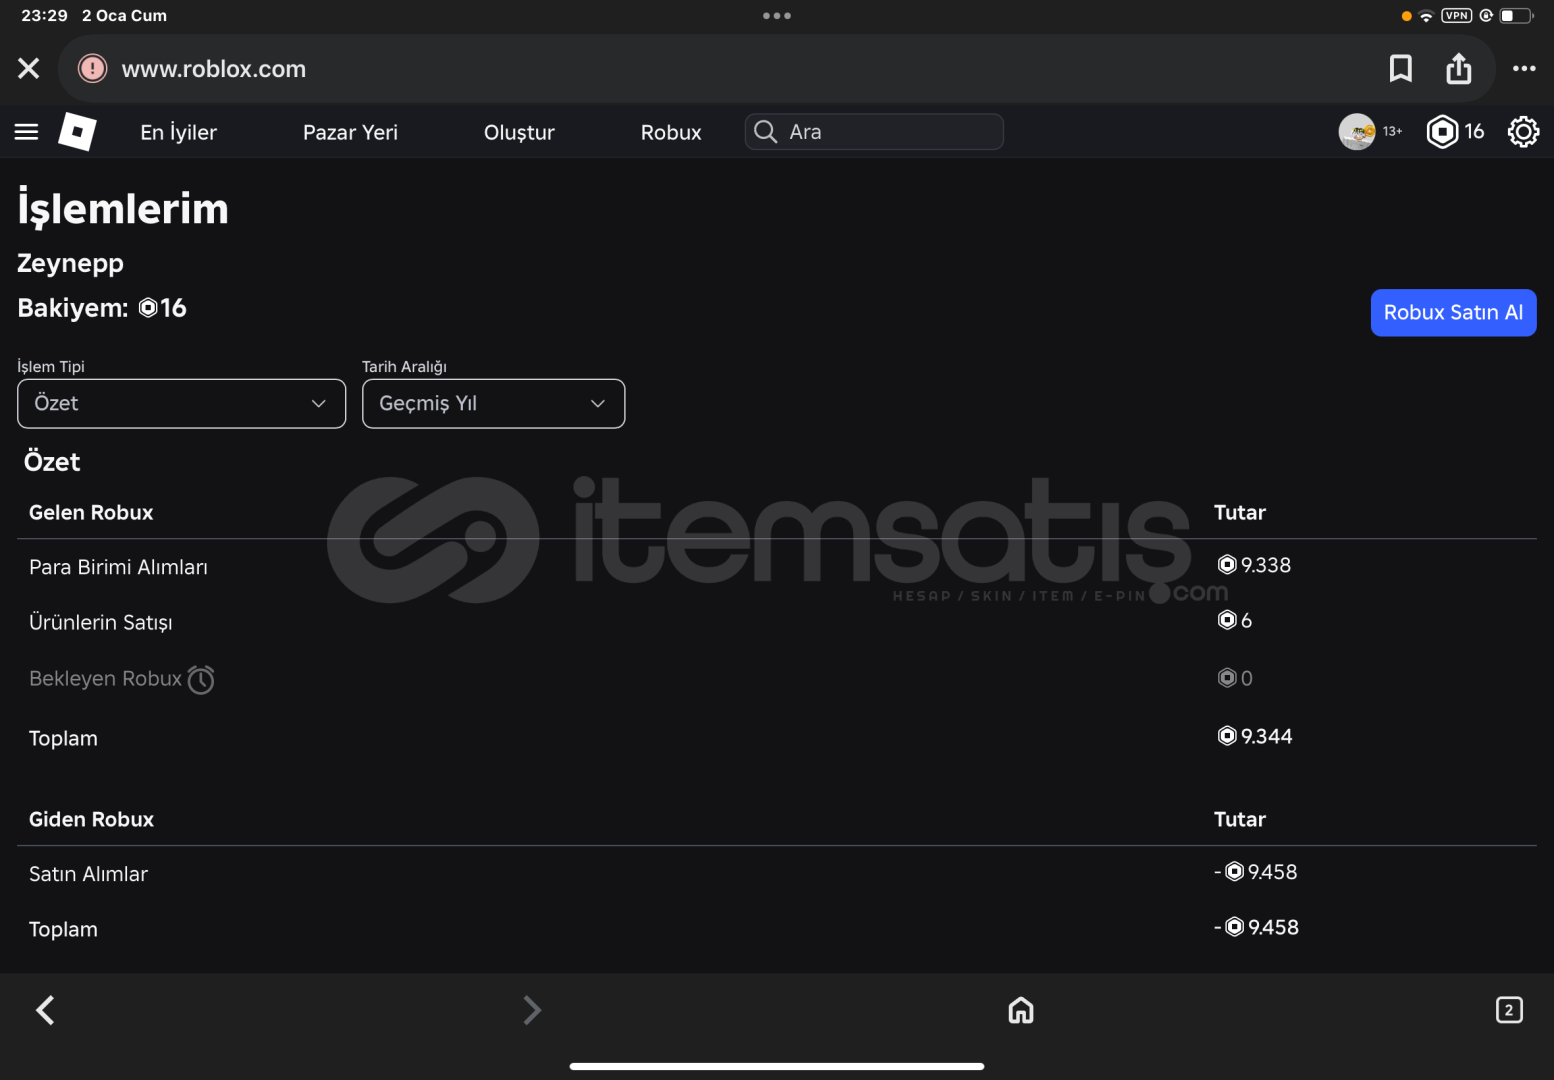Tap the VPN status indicator
The height and width of the screenshot is (1080, 1554).
[1456, 15]
